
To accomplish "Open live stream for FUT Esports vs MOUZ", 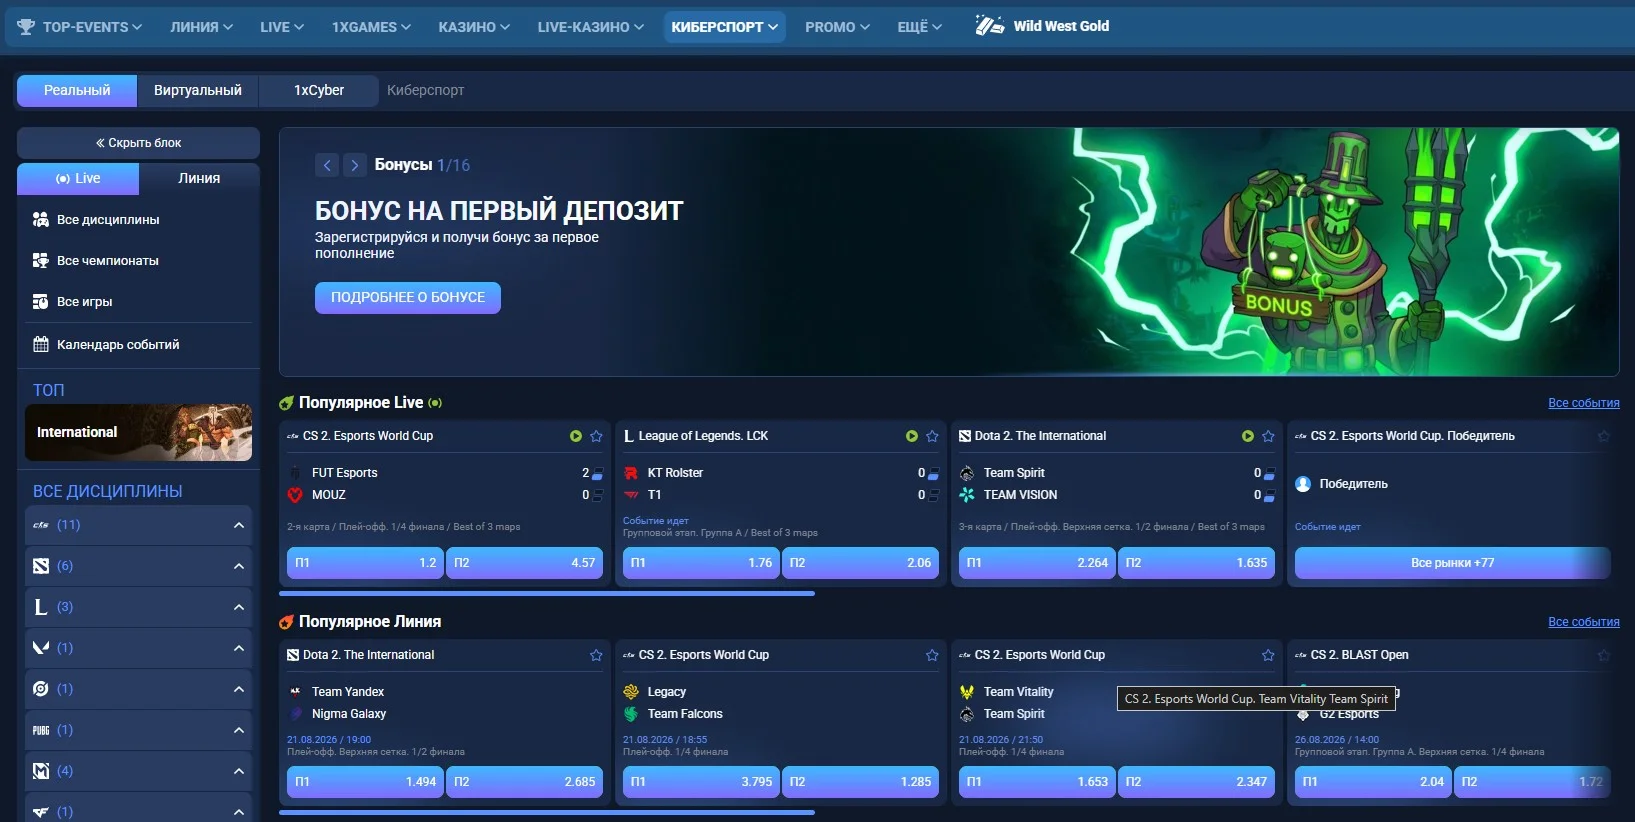I will pos(576,436).
